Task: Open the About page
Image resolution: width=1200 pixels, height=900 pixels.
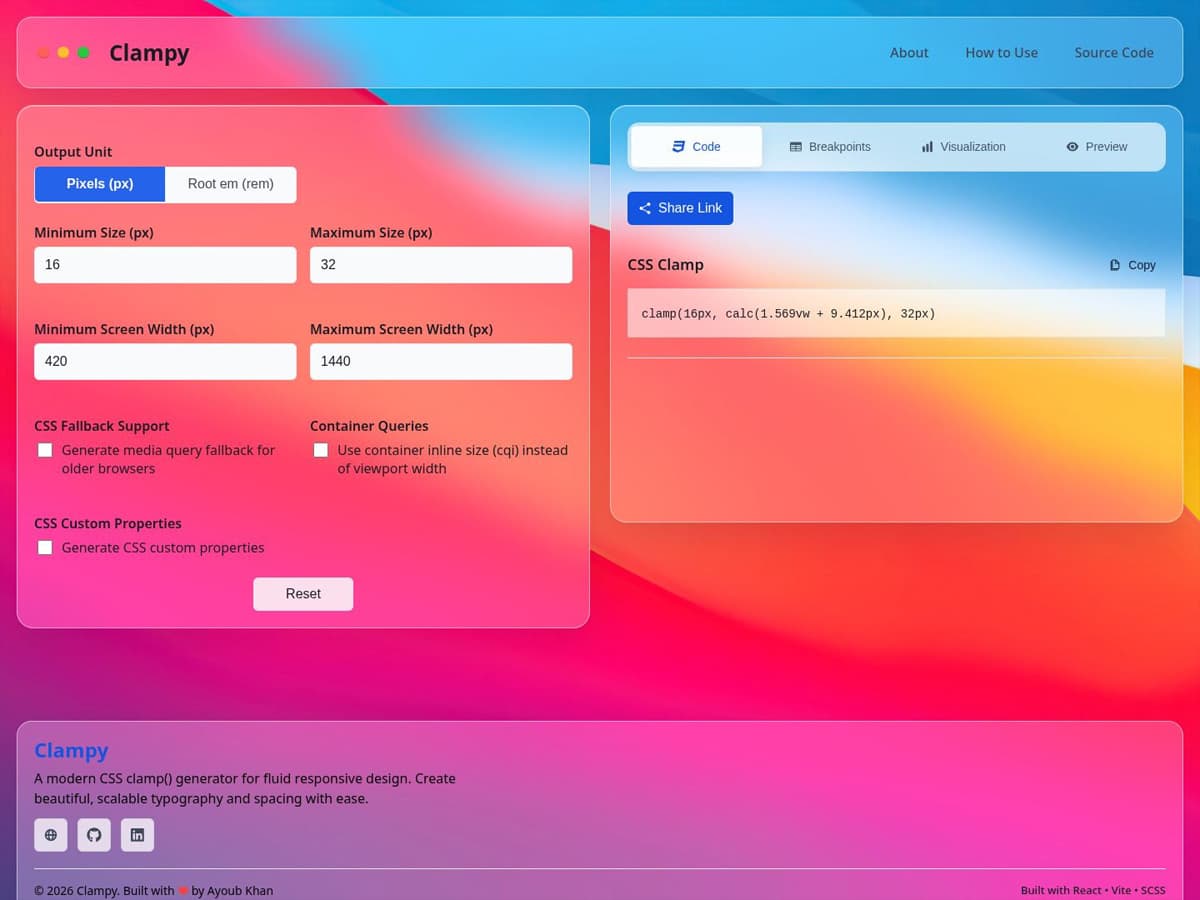Action: point(909,53)
